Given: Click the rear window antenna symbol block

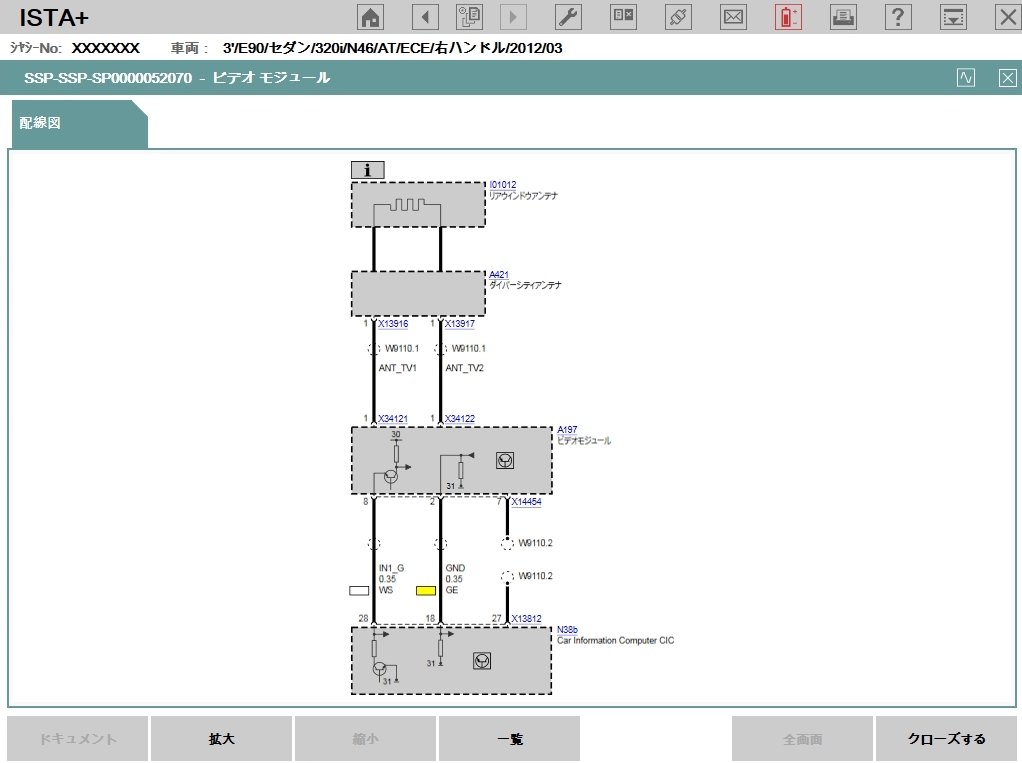Looking at the screenshot, I should [418, 205].
